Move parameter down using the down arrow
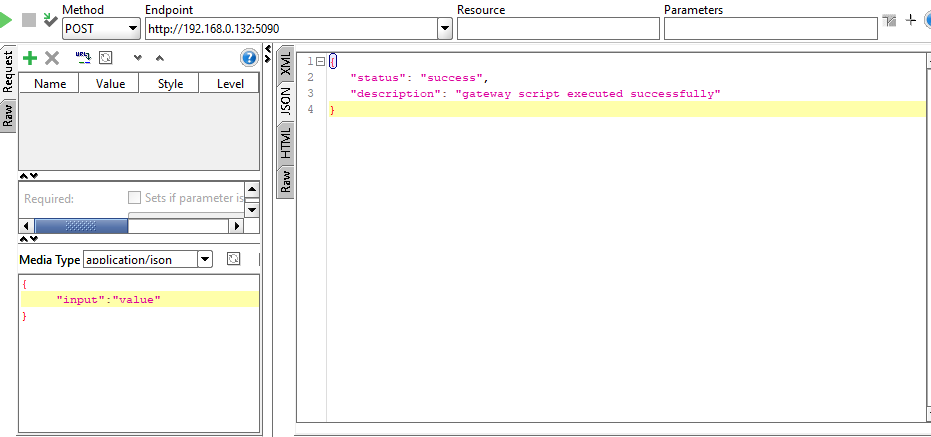931x437 pixels. pyautogui.click(x=138, y=59)
